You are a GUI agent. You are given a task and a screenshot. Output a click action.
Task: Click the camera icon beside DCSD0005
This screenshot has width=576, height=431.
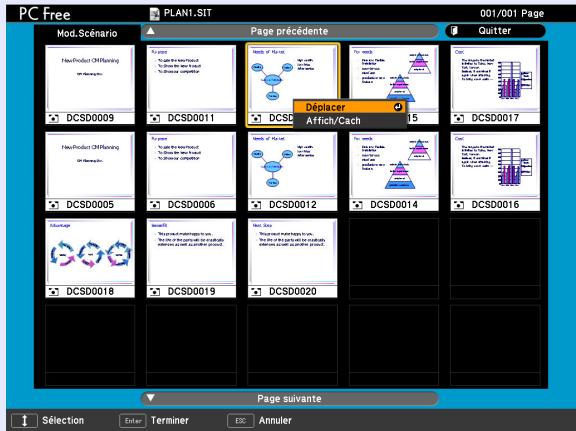[x=54, y=205]
